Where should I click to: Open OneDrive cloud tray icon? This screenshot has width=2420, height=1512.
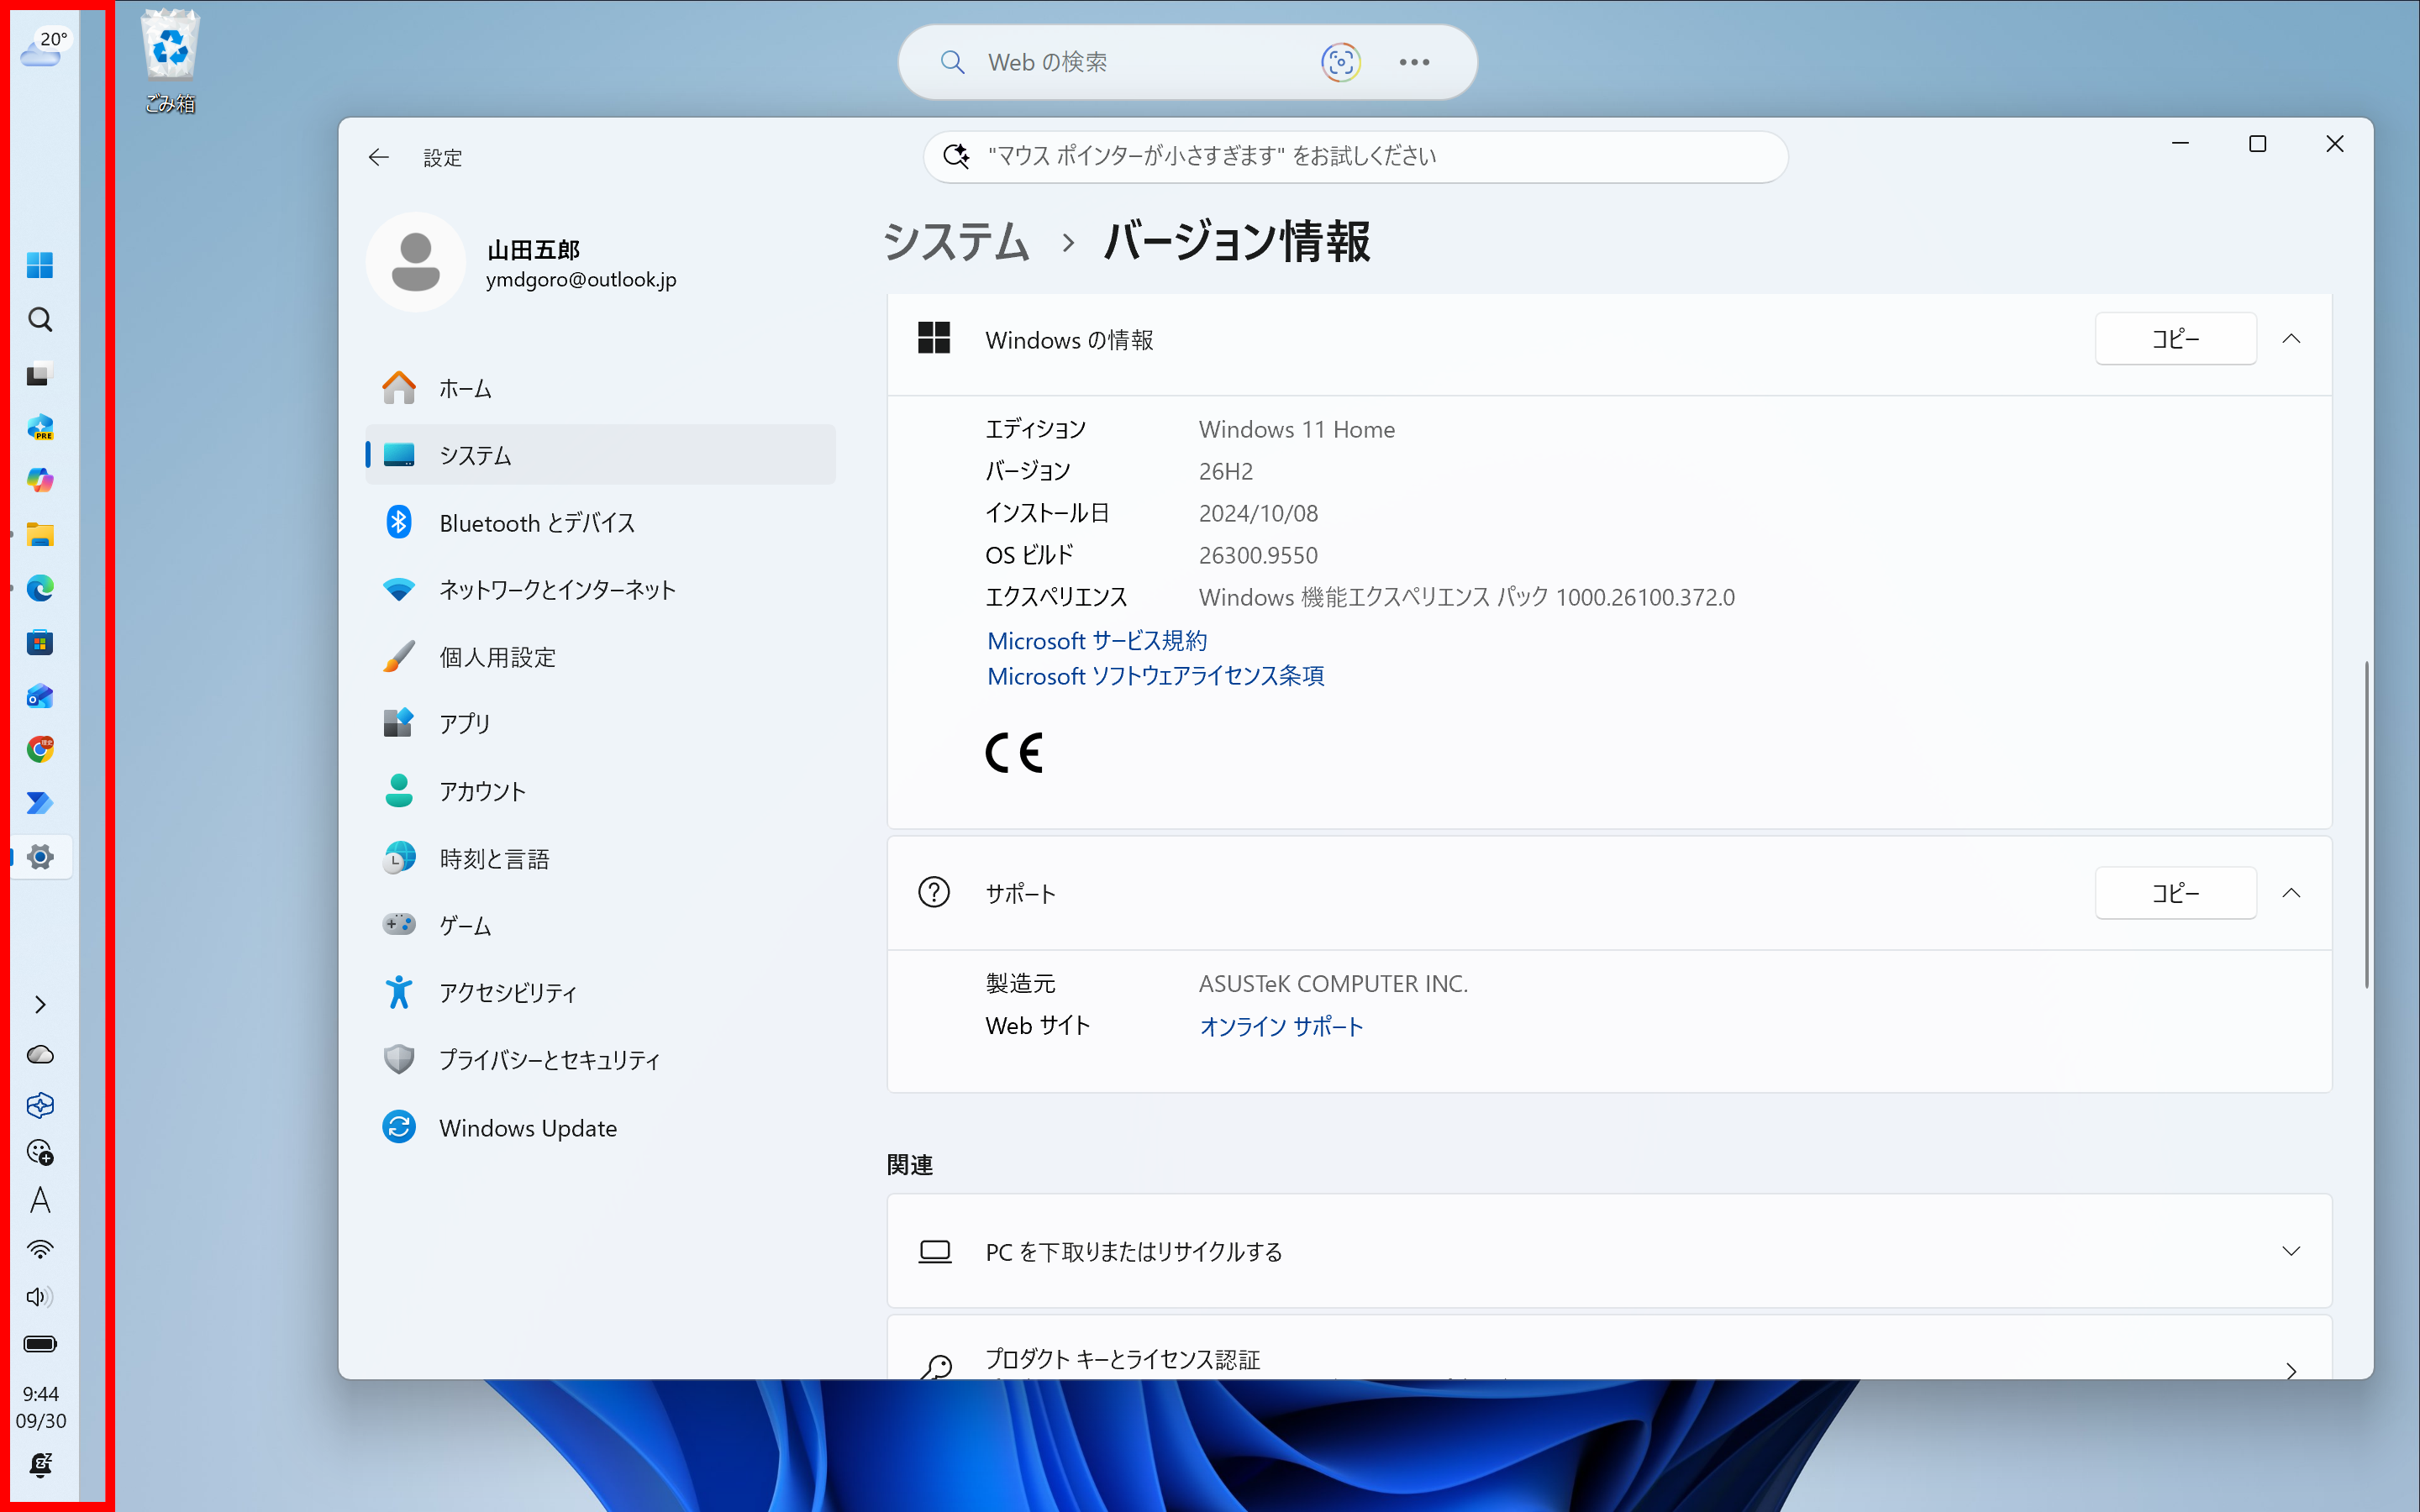click(x=40, y=1055)
